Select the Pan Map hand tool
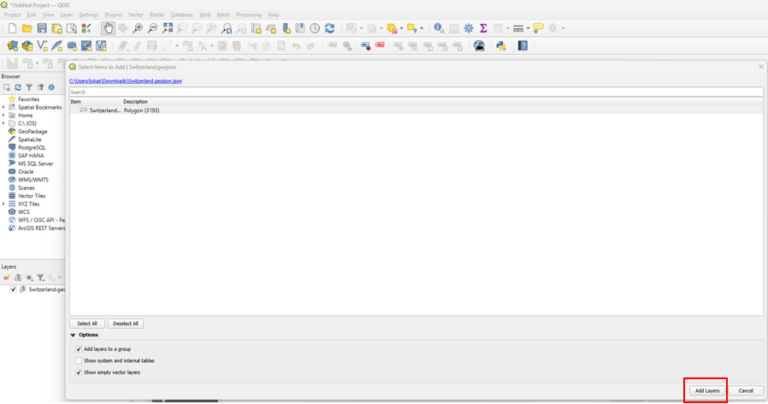 coord(108,28)
